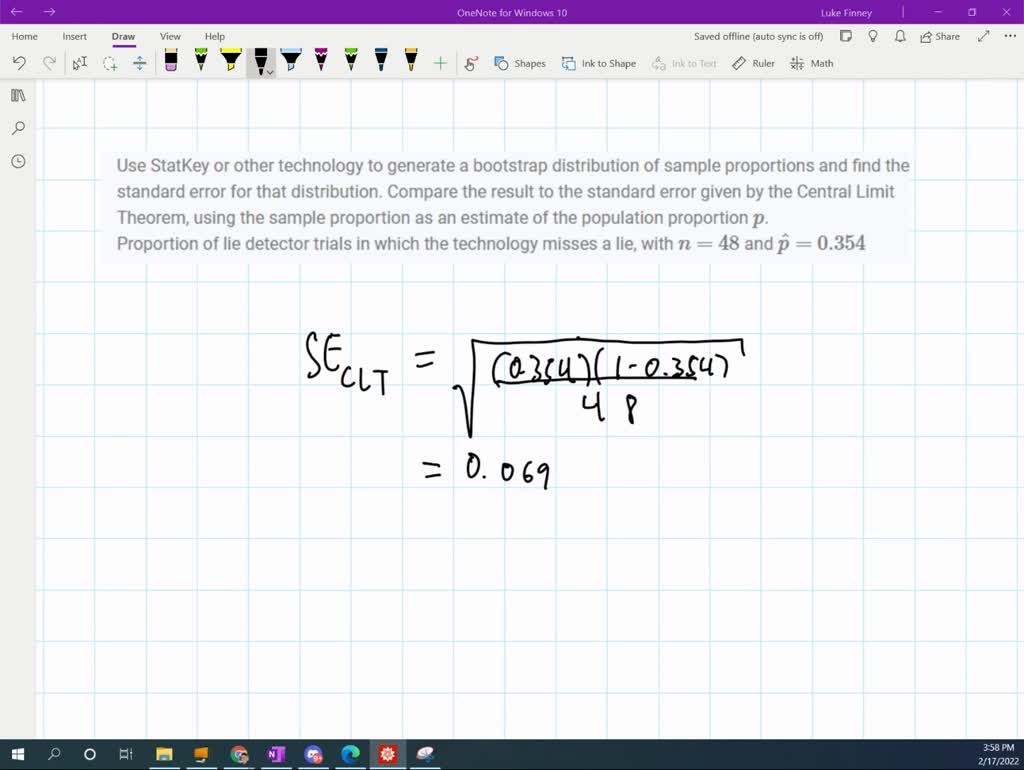
Task: Expand the Redo button options
Action: [48, 62]
